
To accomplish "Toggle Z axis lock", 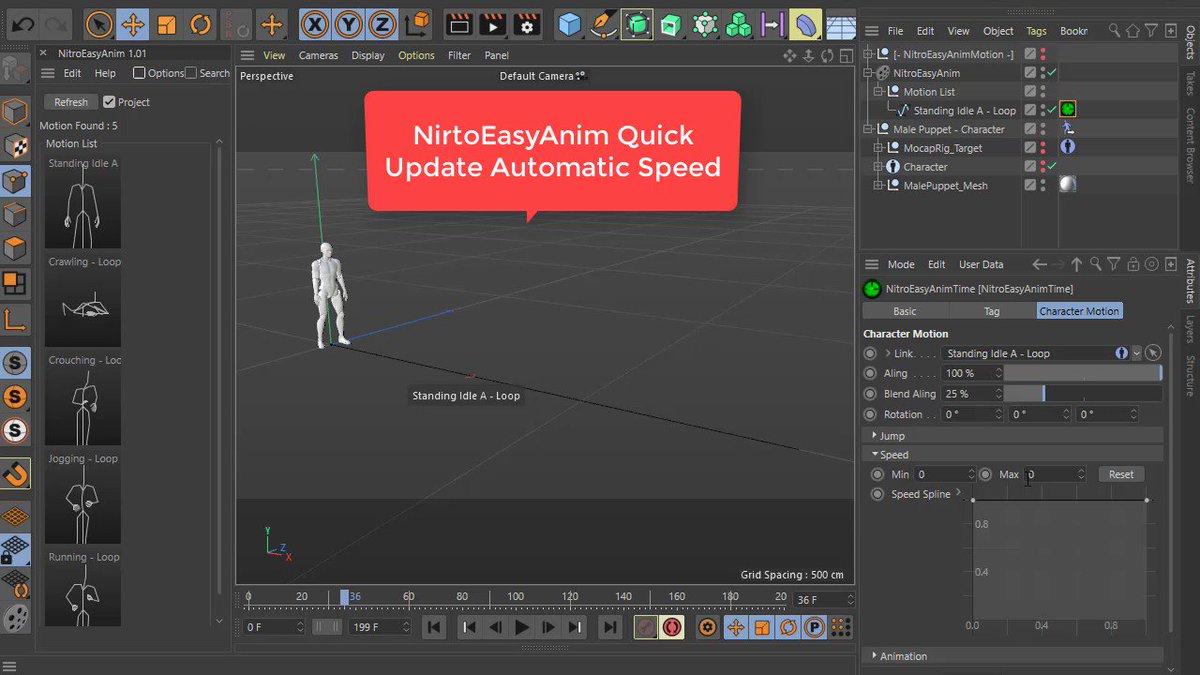I will click(382, 24).
